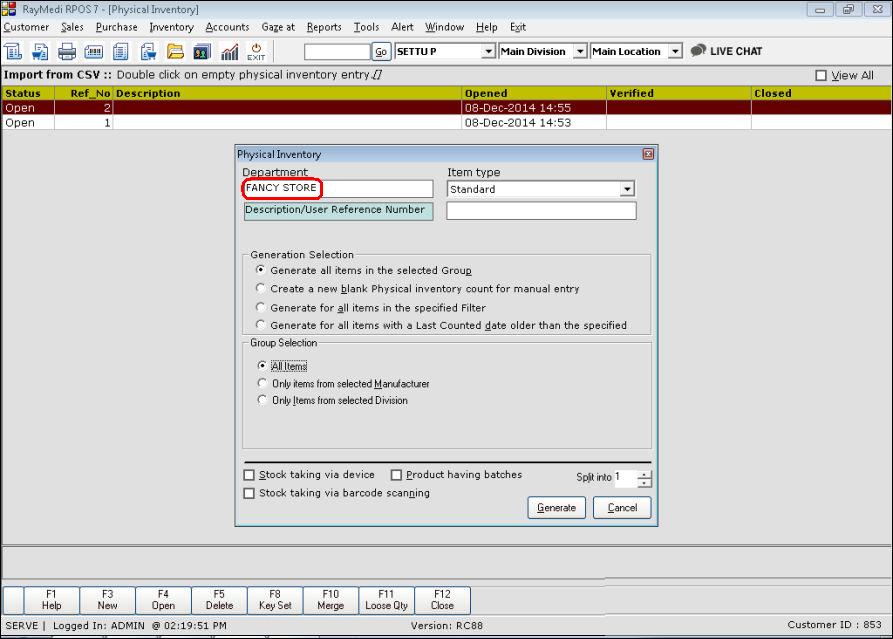The image size is (893, 639).
Task: Open the Purchase menu
Action: click(116, 27)
